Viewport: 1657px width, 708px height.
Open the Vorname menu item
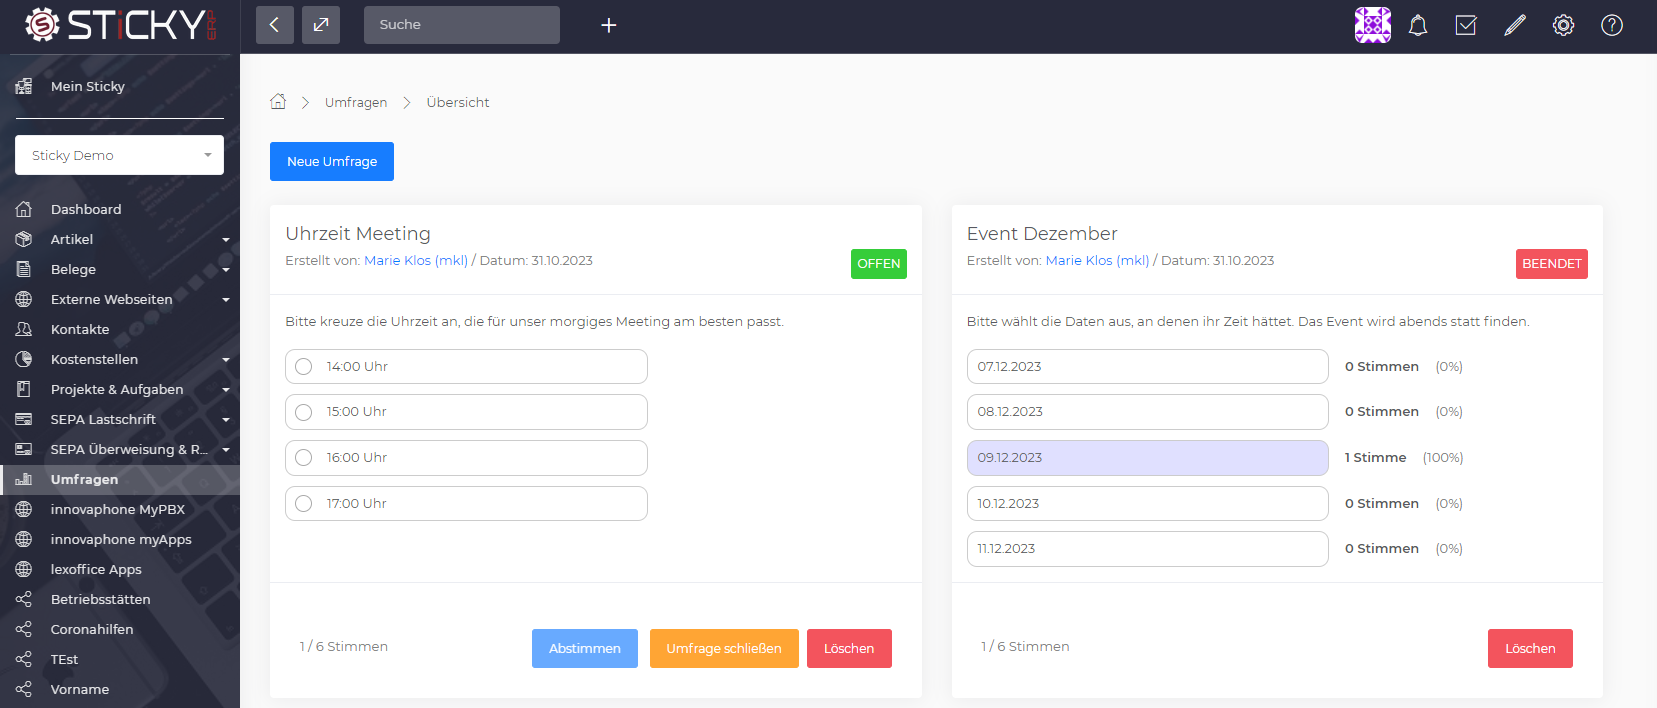80,689
